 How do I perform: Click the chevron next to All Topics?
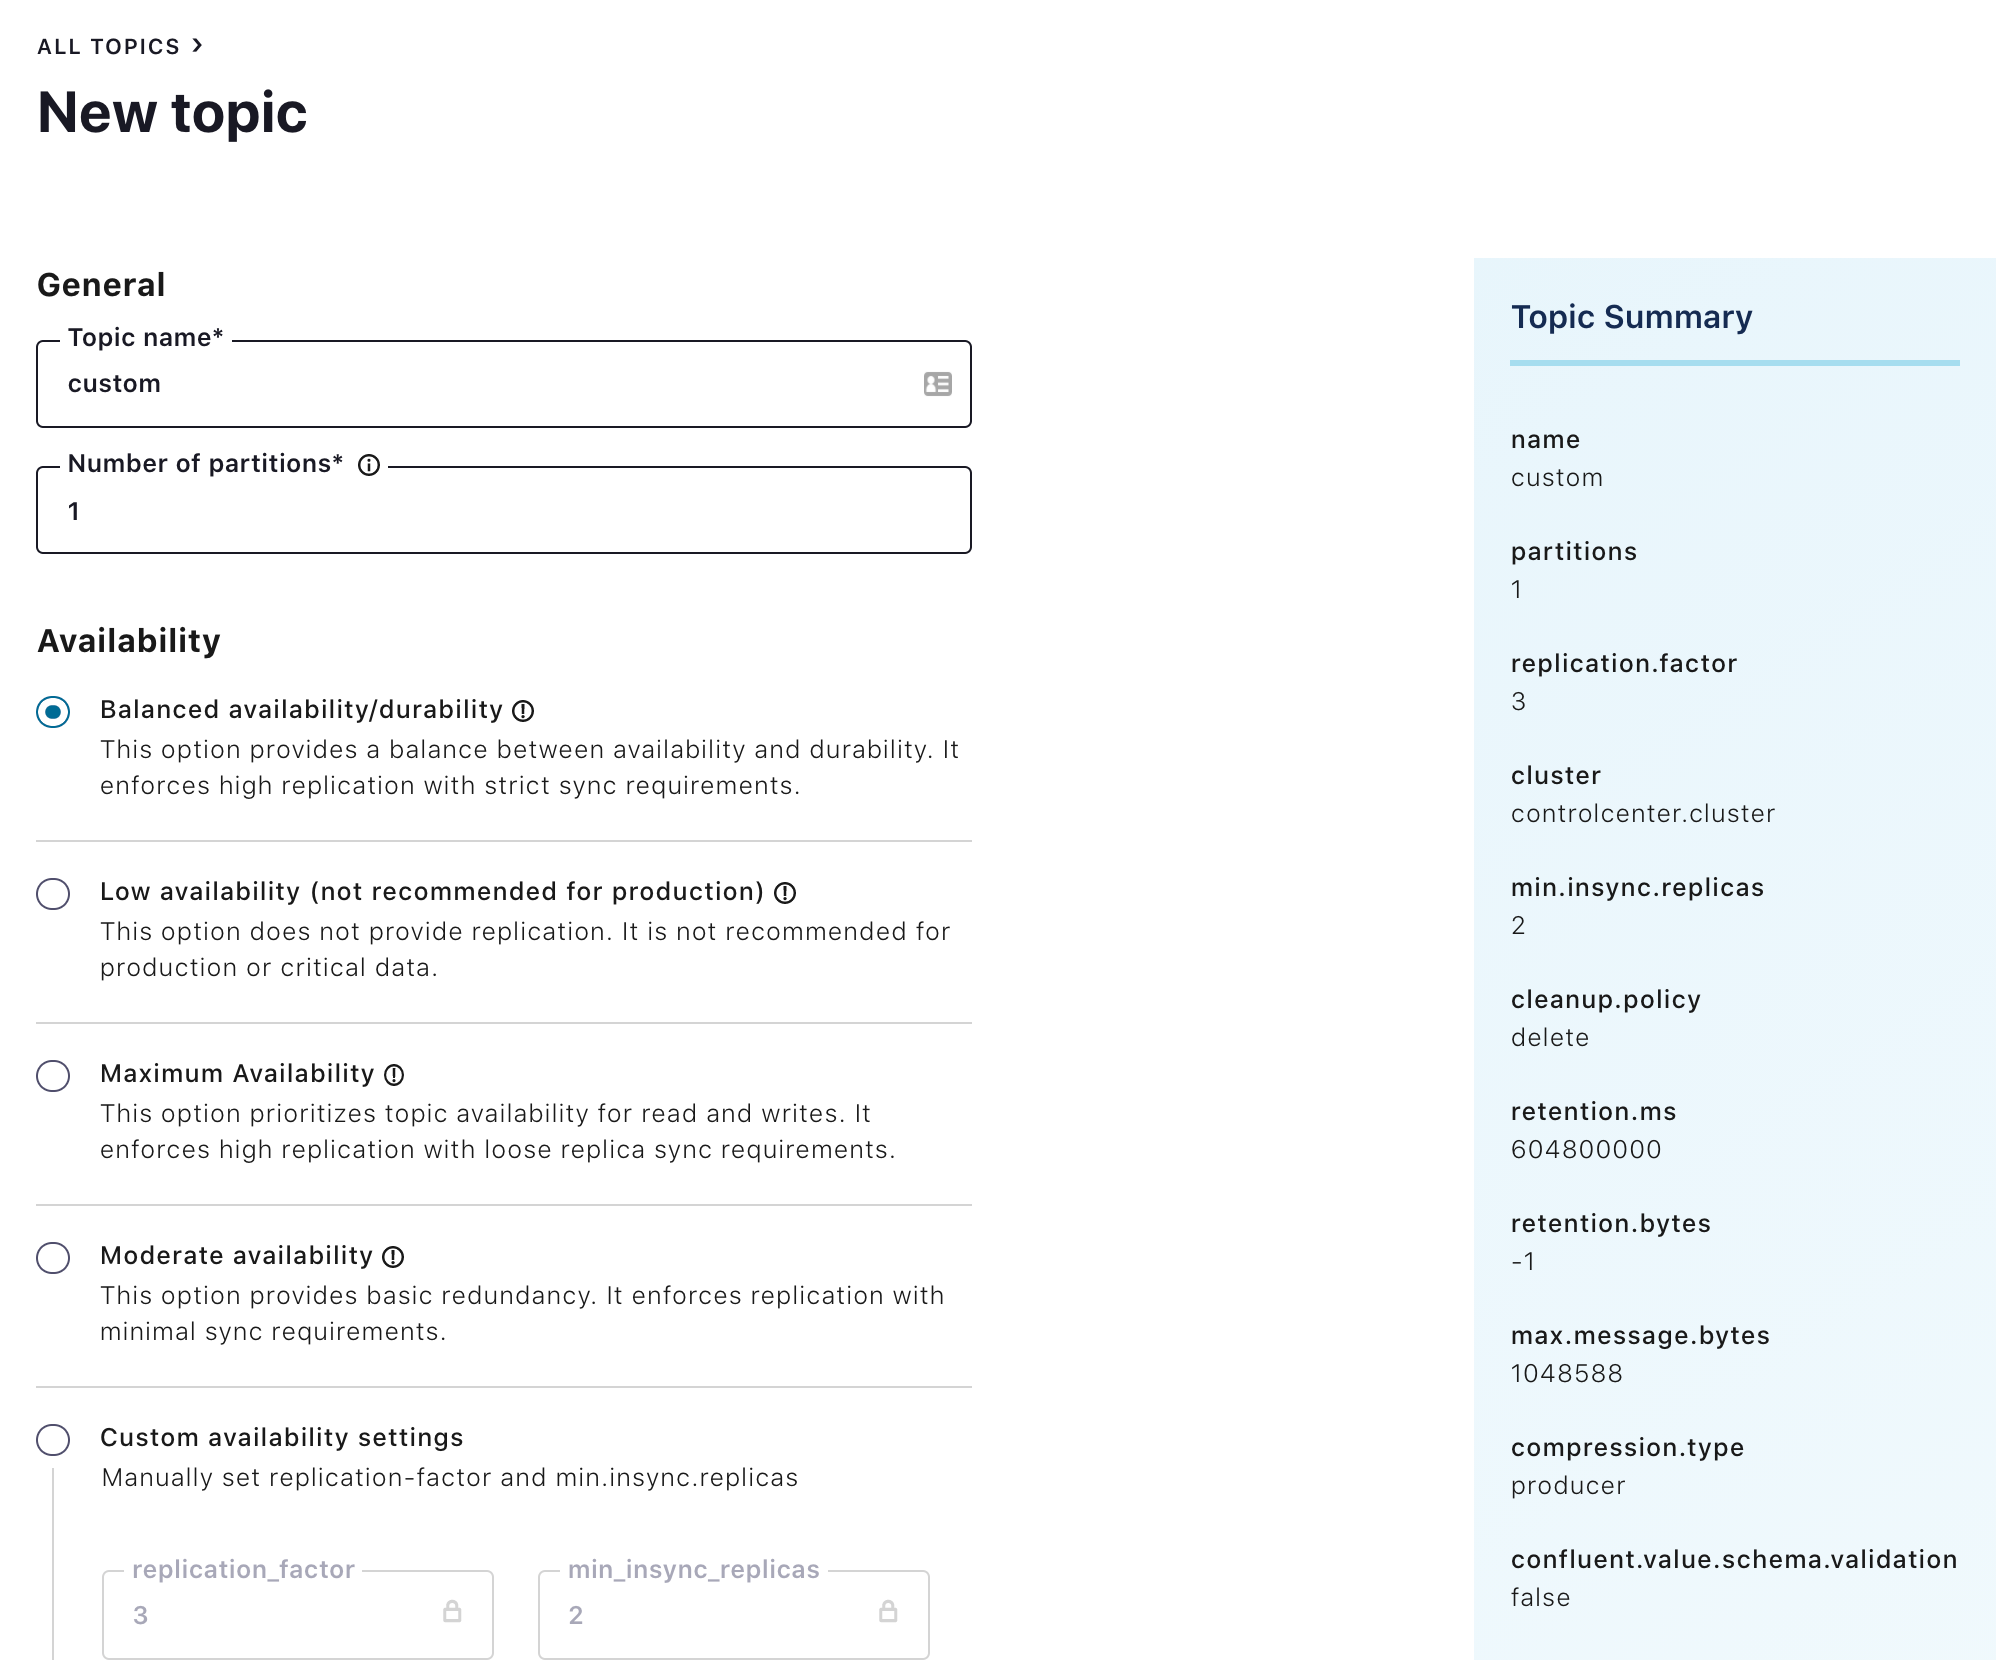(197, 46)
